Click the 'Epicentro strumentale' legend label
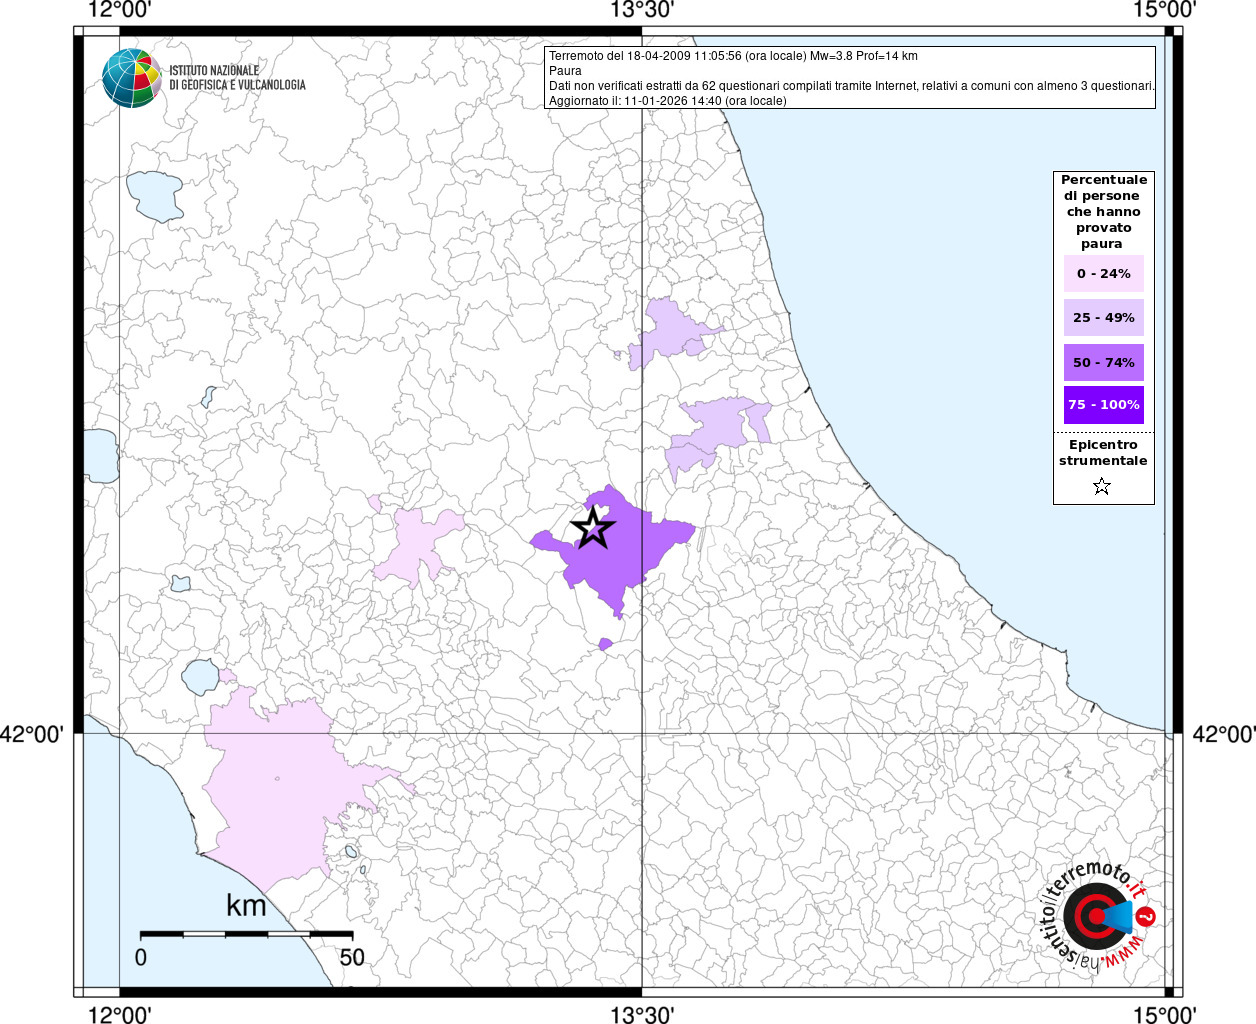The image size is (1256, 1024). pos(1104,453)
